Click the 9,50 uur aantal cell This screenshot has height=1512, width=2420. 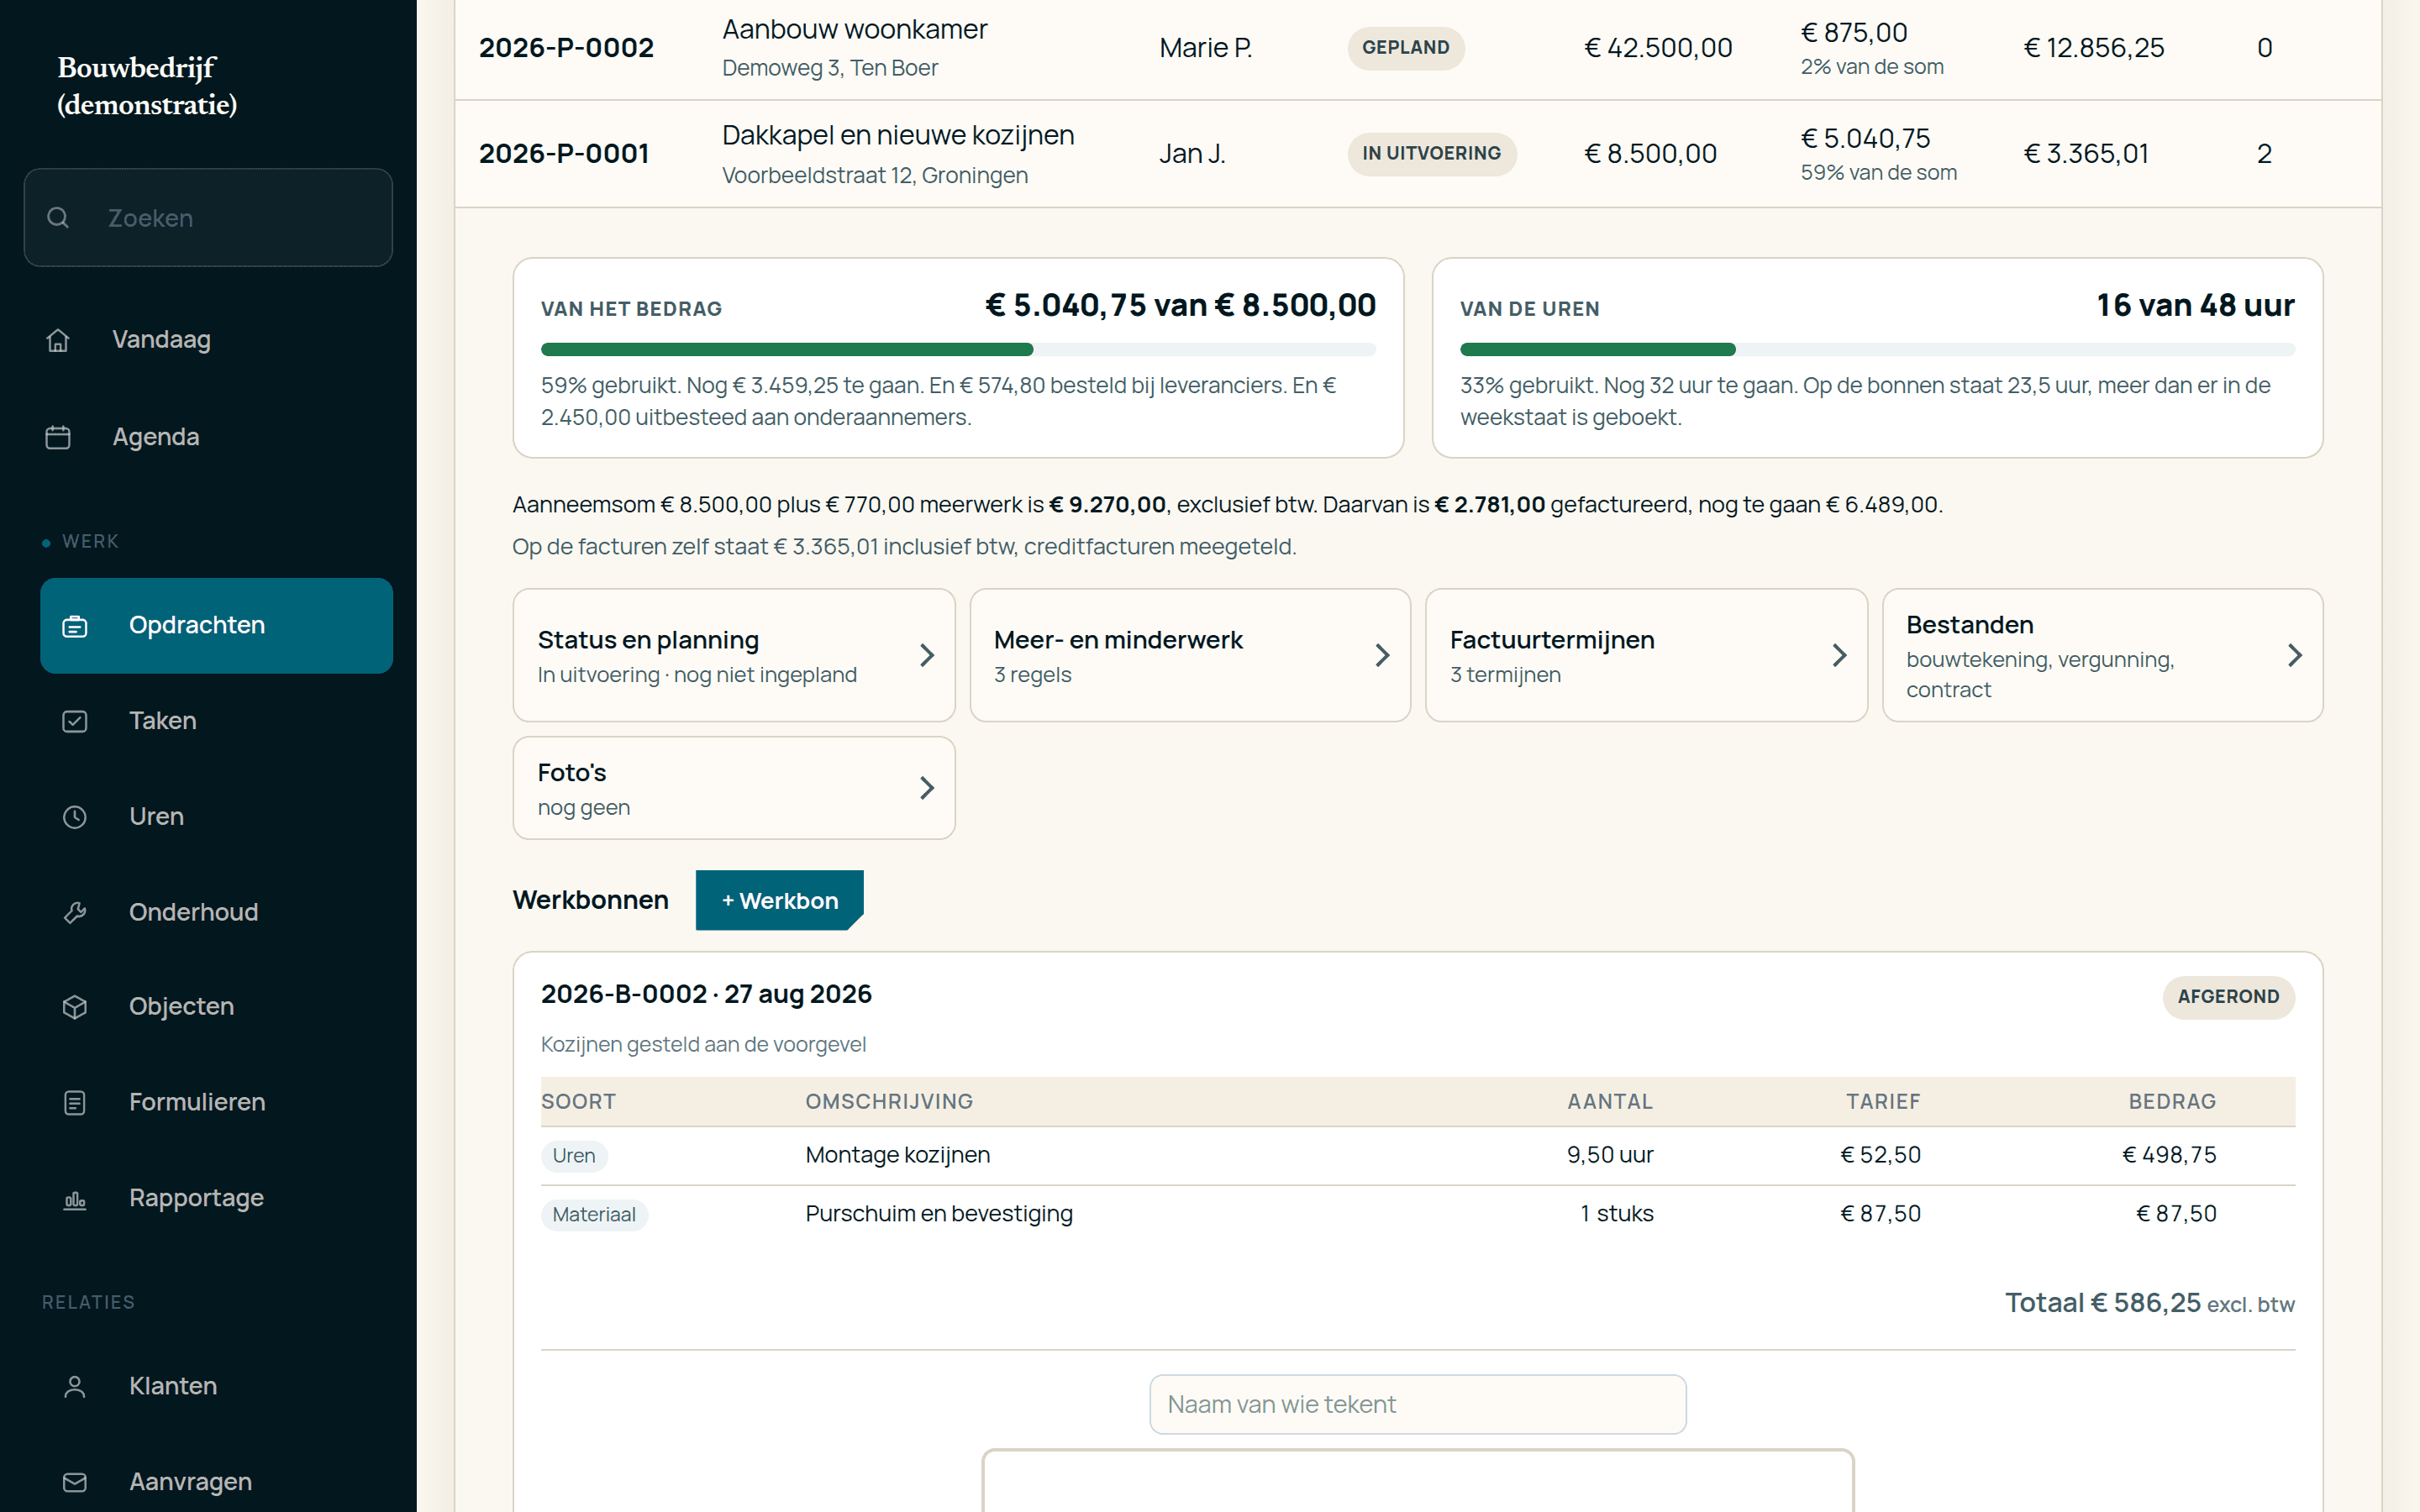[x=1610, y=1155]
